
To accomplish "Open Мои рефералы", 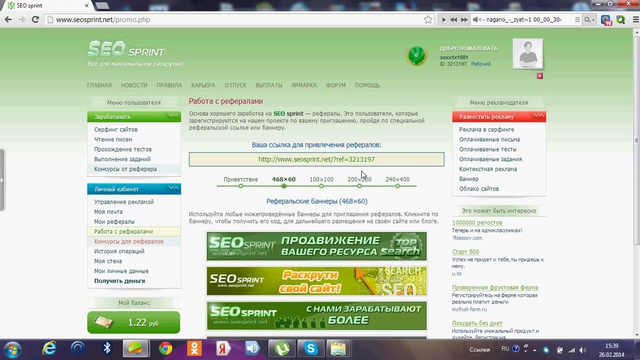I will coord(114,222).
